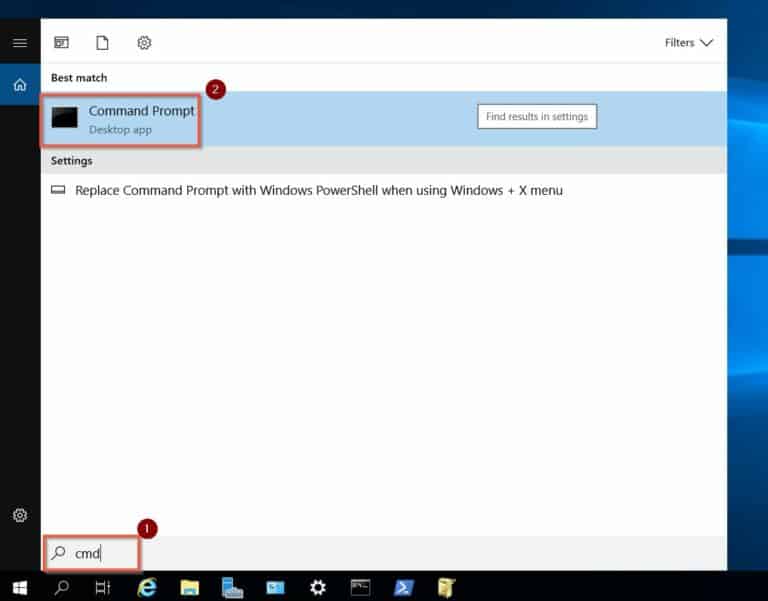Click the Best match heading
Image resolution: width=768 pixels, height=601 pixels.
click(79, 78)
